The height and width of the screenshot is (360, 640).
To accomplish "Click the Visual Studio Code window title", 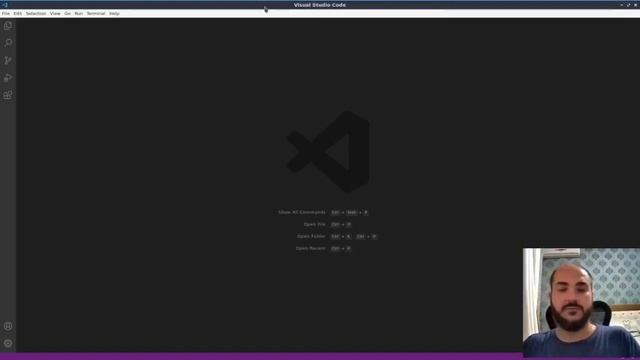I will 320,5.
